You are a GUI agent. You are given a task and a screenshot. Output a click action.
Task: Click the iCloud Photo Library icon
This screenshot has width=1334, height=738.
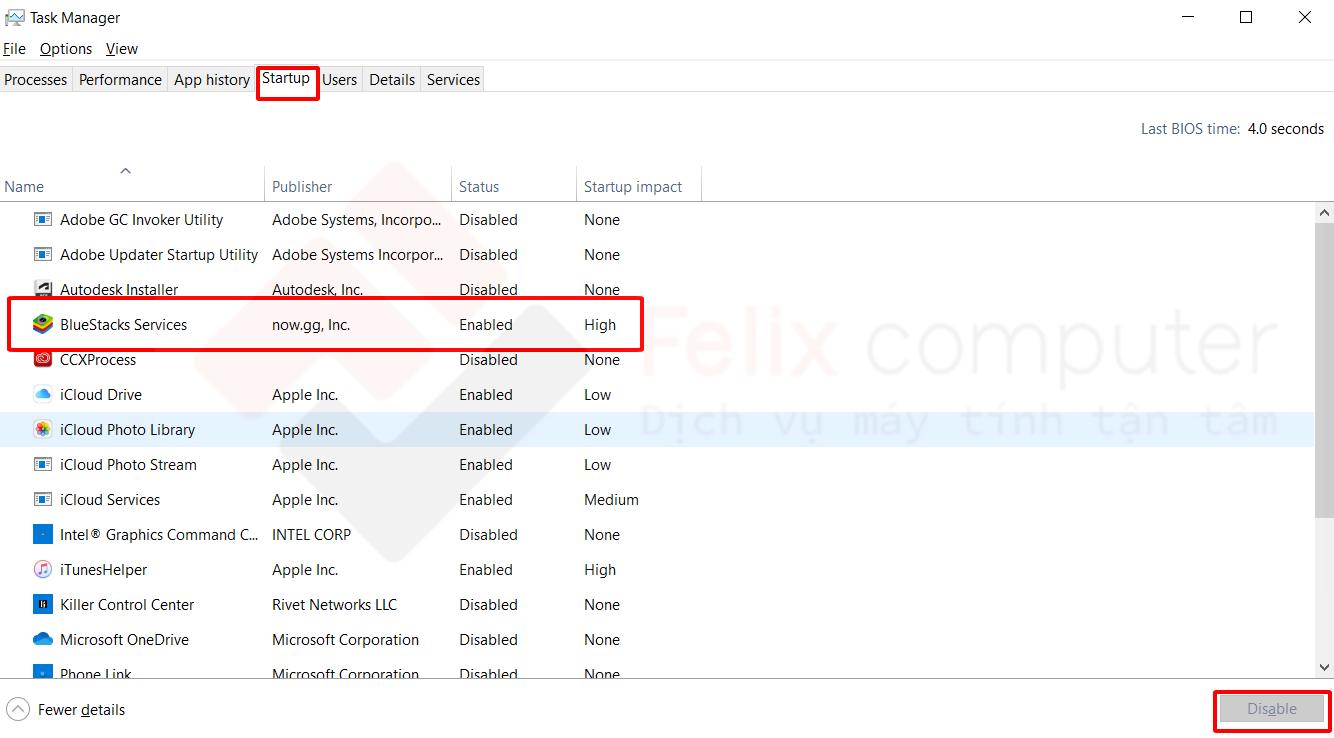[x=42, y=430]
